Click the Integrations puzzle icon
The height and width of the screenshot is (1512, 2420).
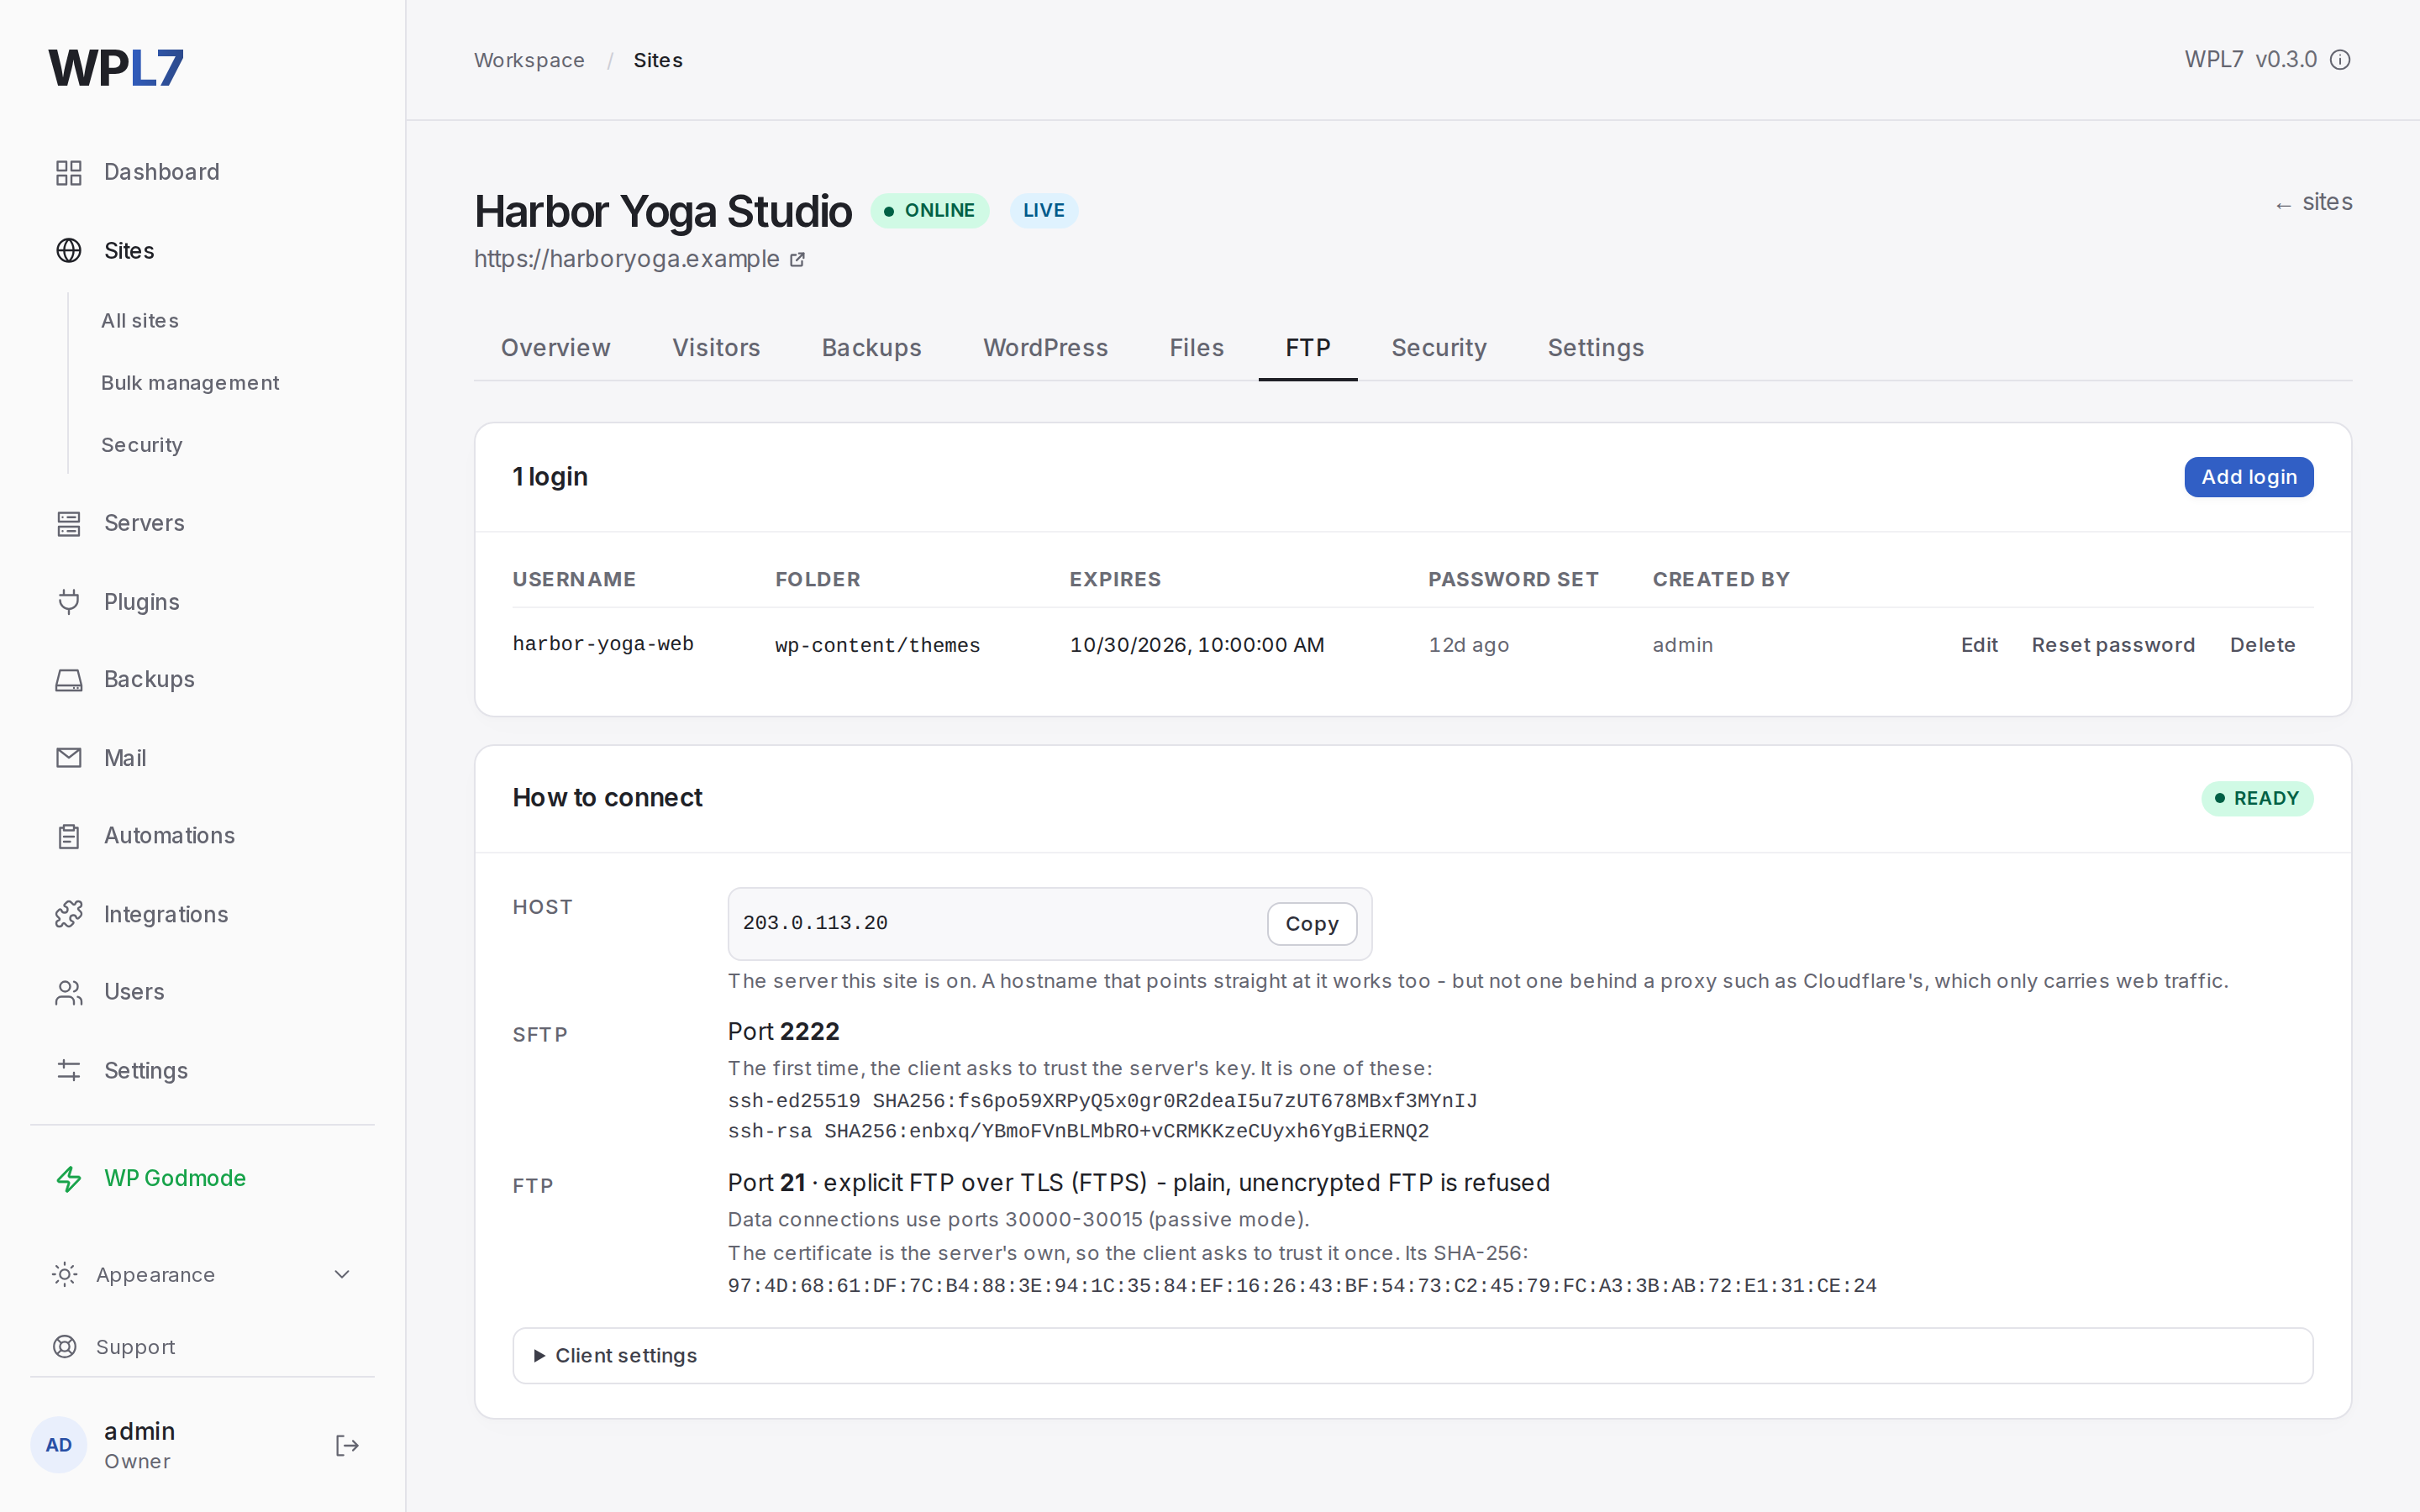tap(68, 914)
